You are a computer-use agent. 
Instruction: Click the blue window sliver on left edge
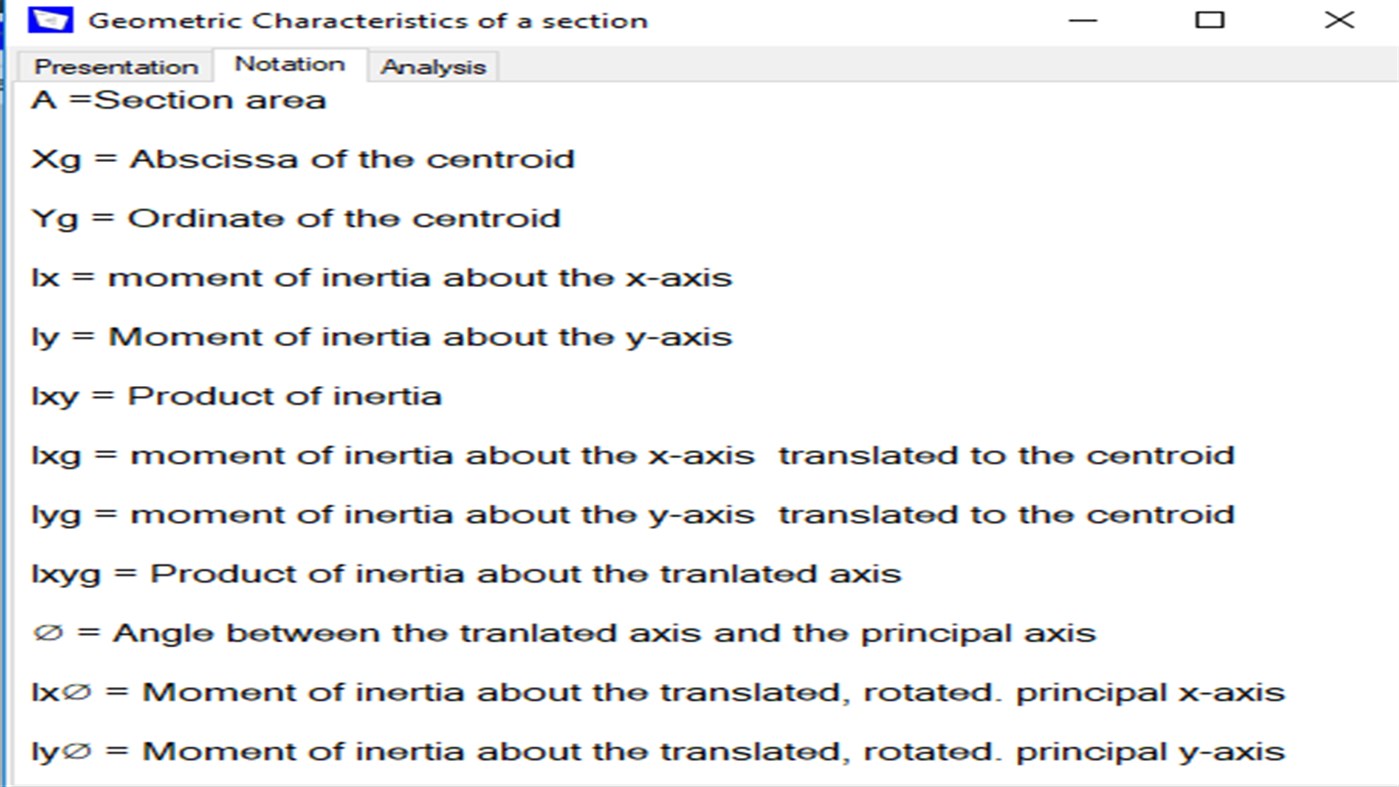click(x=6, y=400)
